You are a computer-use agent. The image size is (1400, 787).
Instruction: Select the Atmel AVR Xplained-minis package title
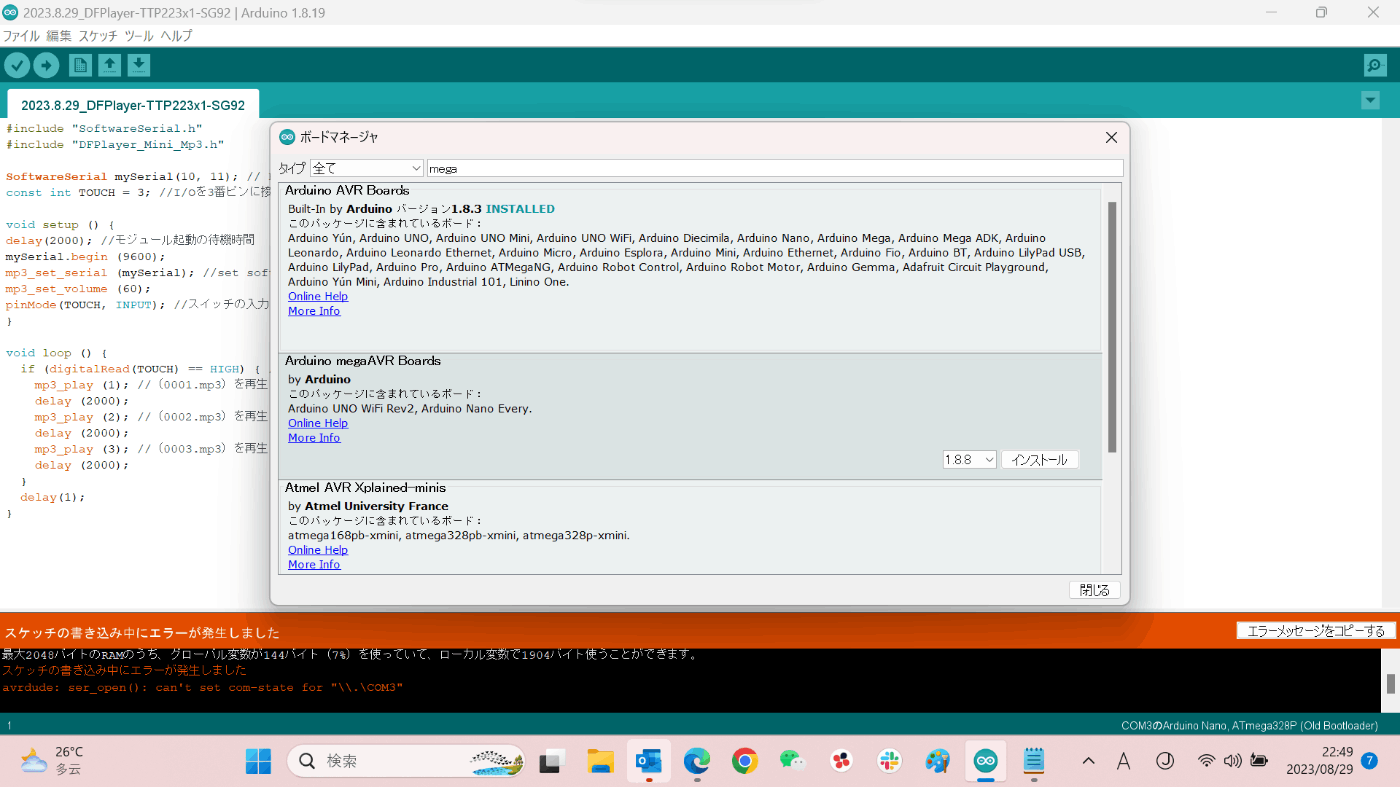[365, 487]
